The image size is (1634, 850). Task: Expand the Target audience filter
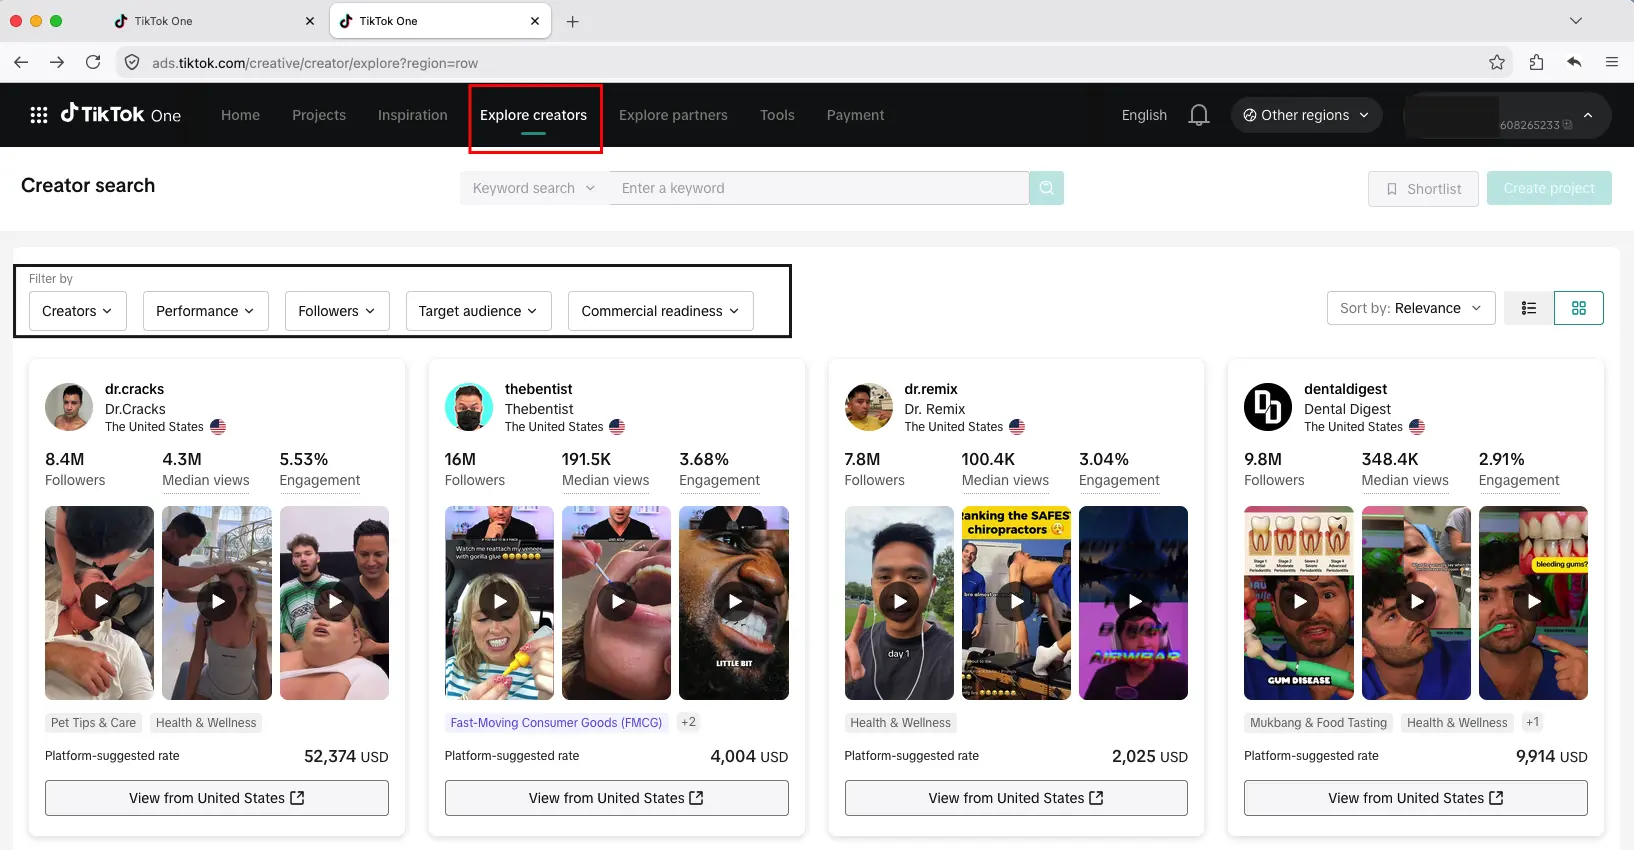click(x=478, y=311)
